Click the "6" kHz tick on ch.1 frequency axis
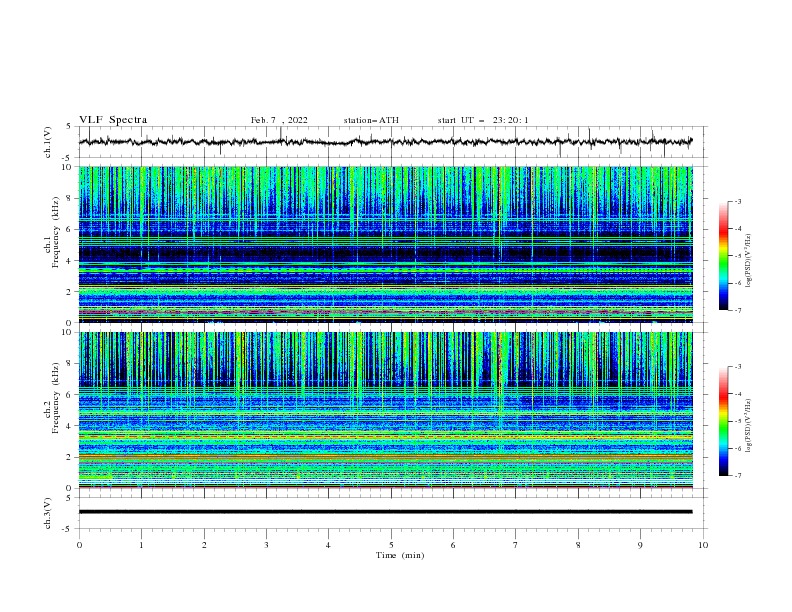 (70, 229)
